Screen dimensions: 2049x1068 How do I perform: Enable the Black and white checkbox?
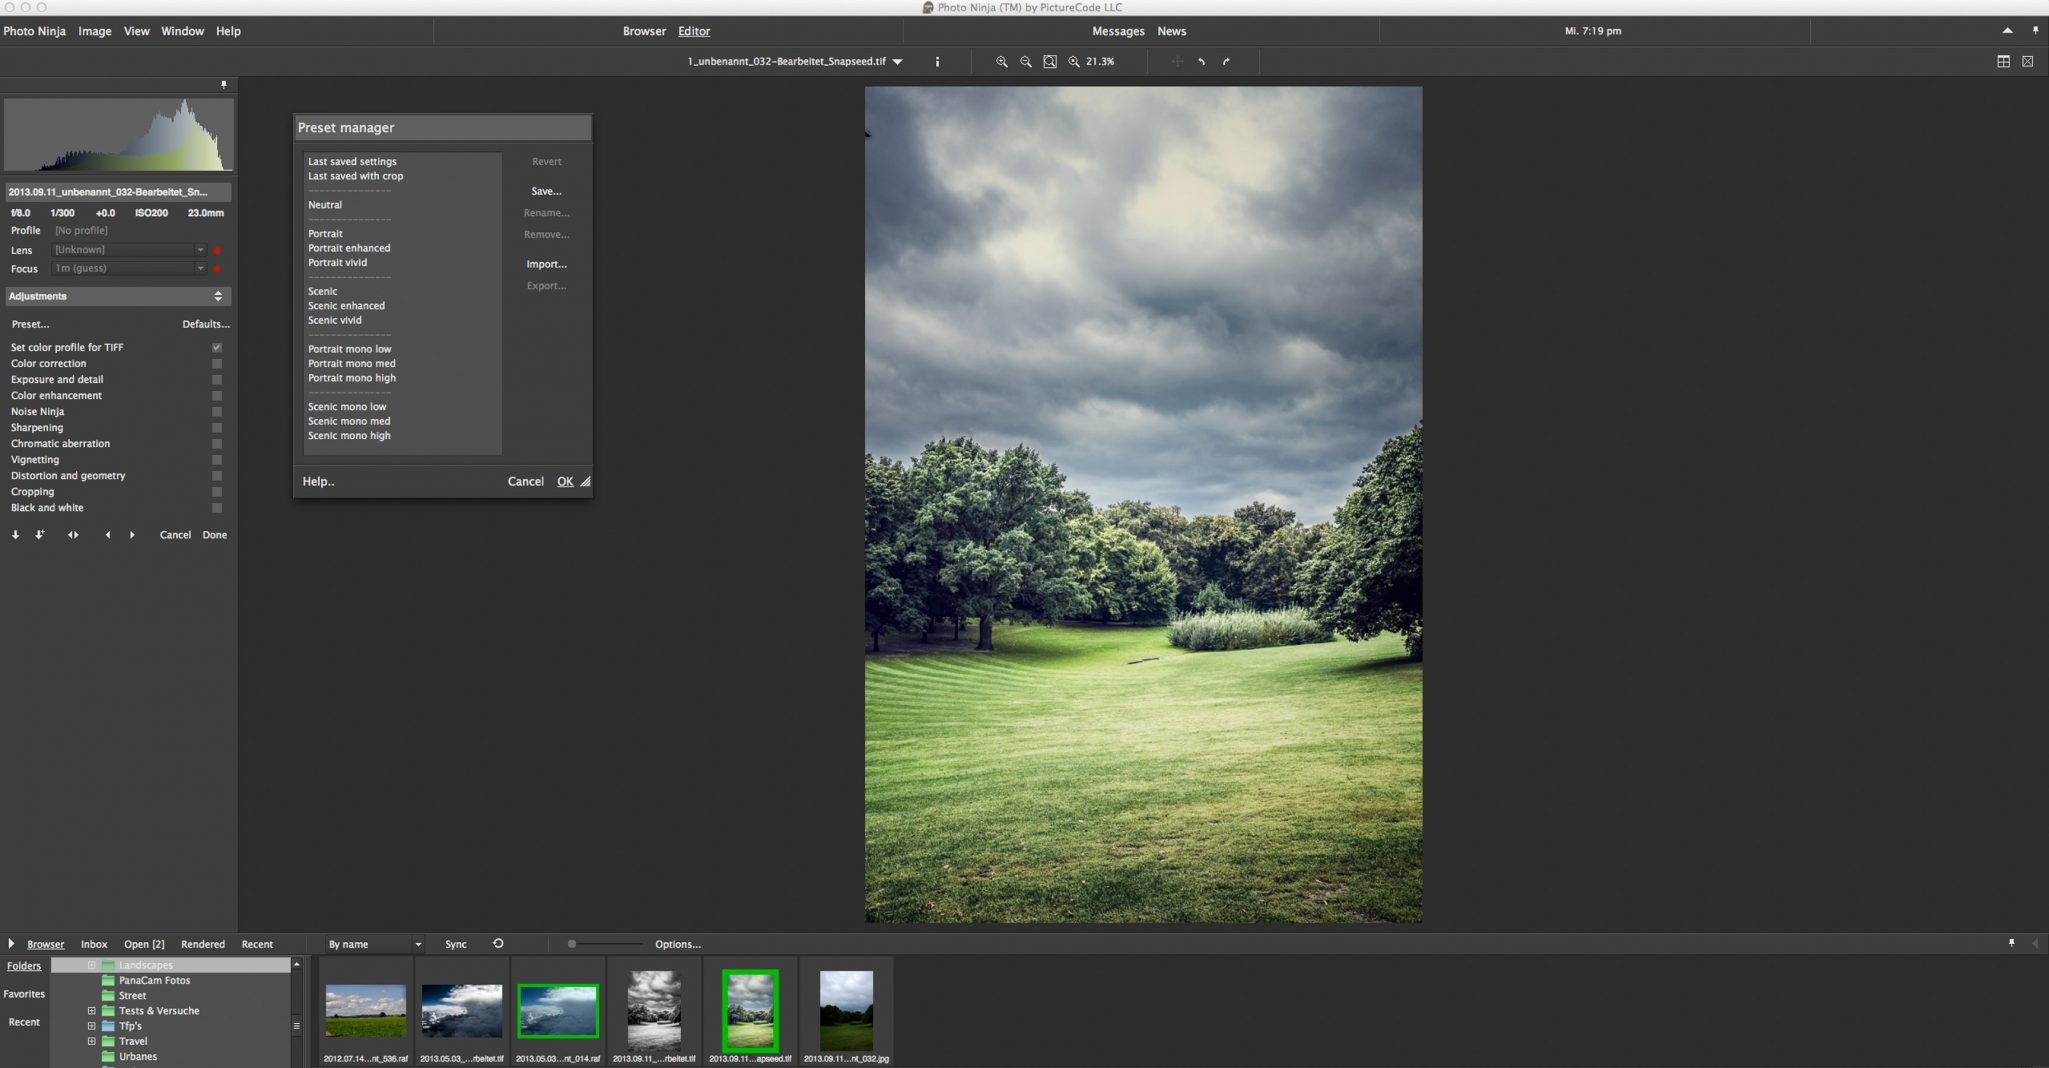pyautogui.click(x=217, y=508)
